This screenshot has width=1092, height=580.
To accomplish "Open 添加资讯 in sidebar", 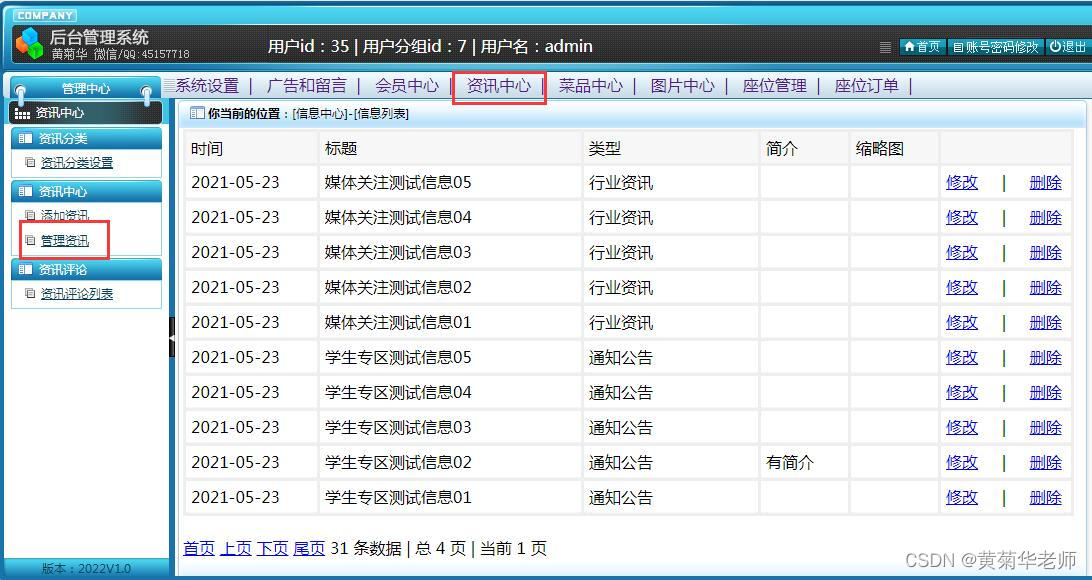I will click(65, 215).
